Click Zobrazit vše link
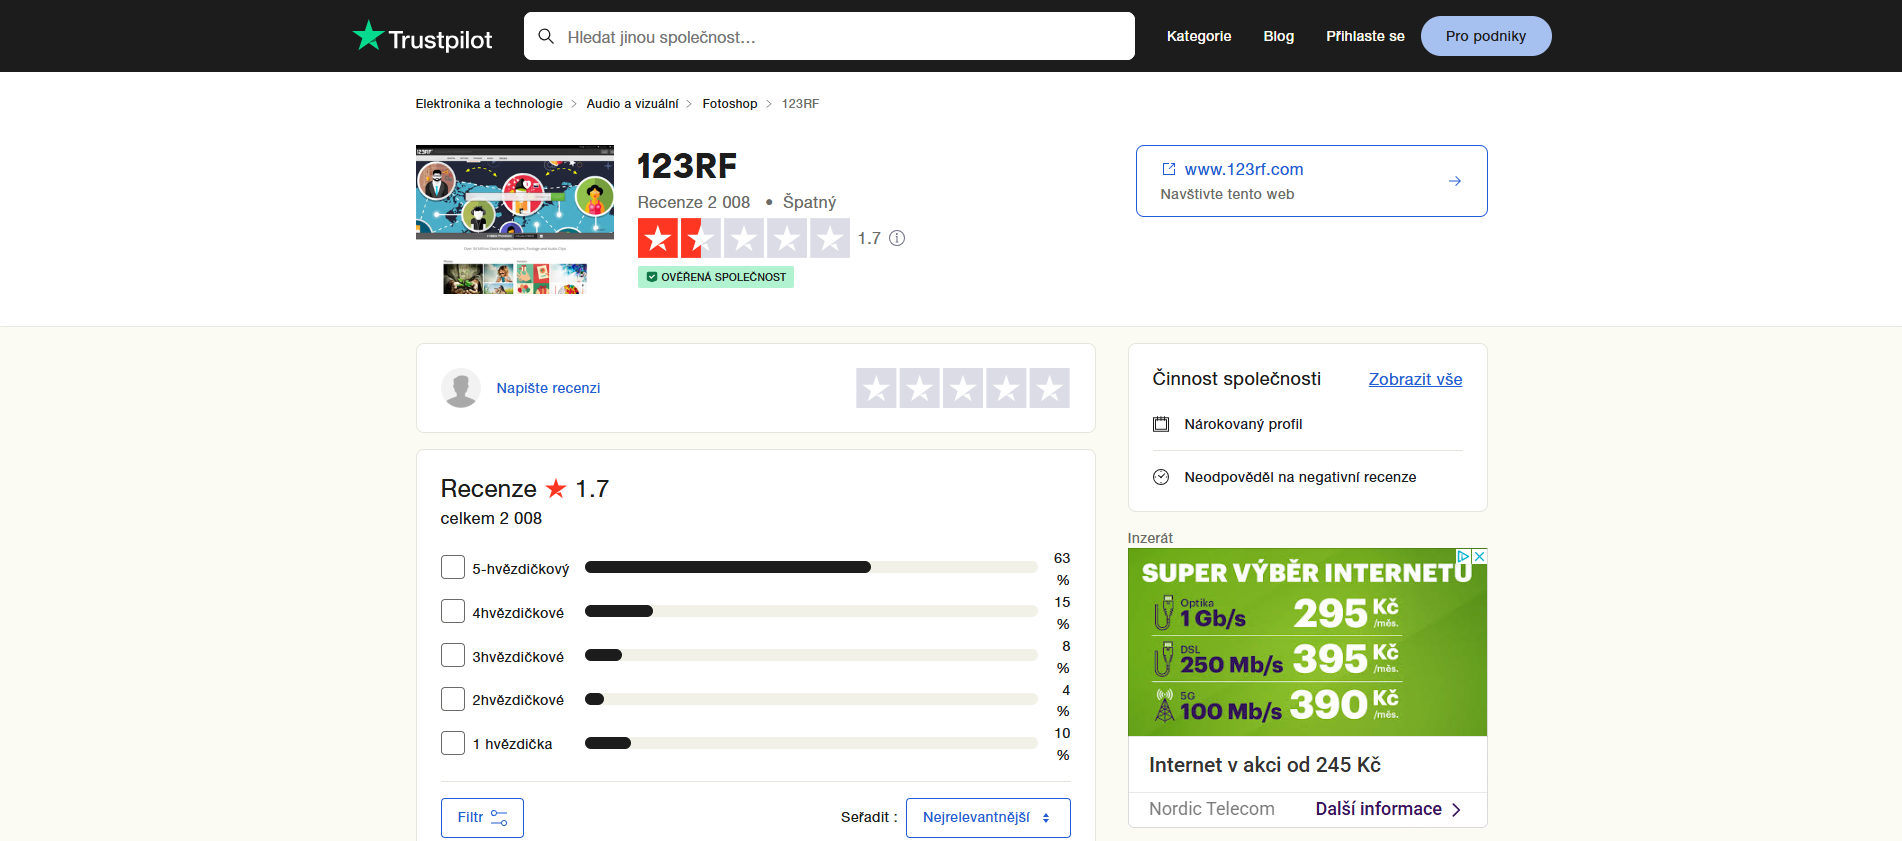This screenshot has height=841, width=1902. coord(1415,379)
